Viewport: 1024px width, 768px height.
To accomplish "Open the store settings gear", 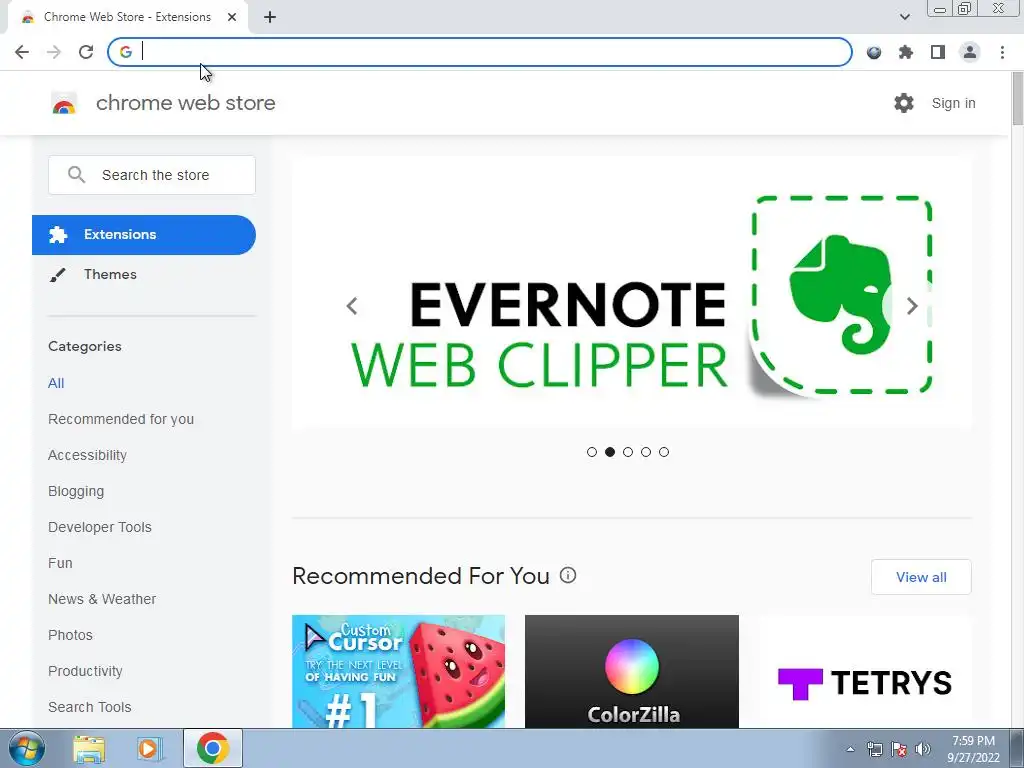I will point(904,103).
